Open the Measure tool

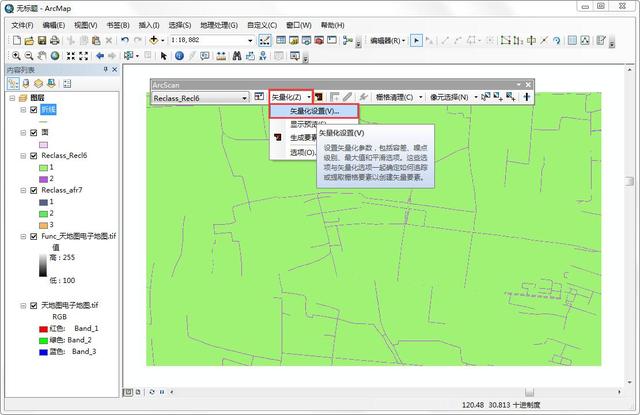tap(221, 56)
